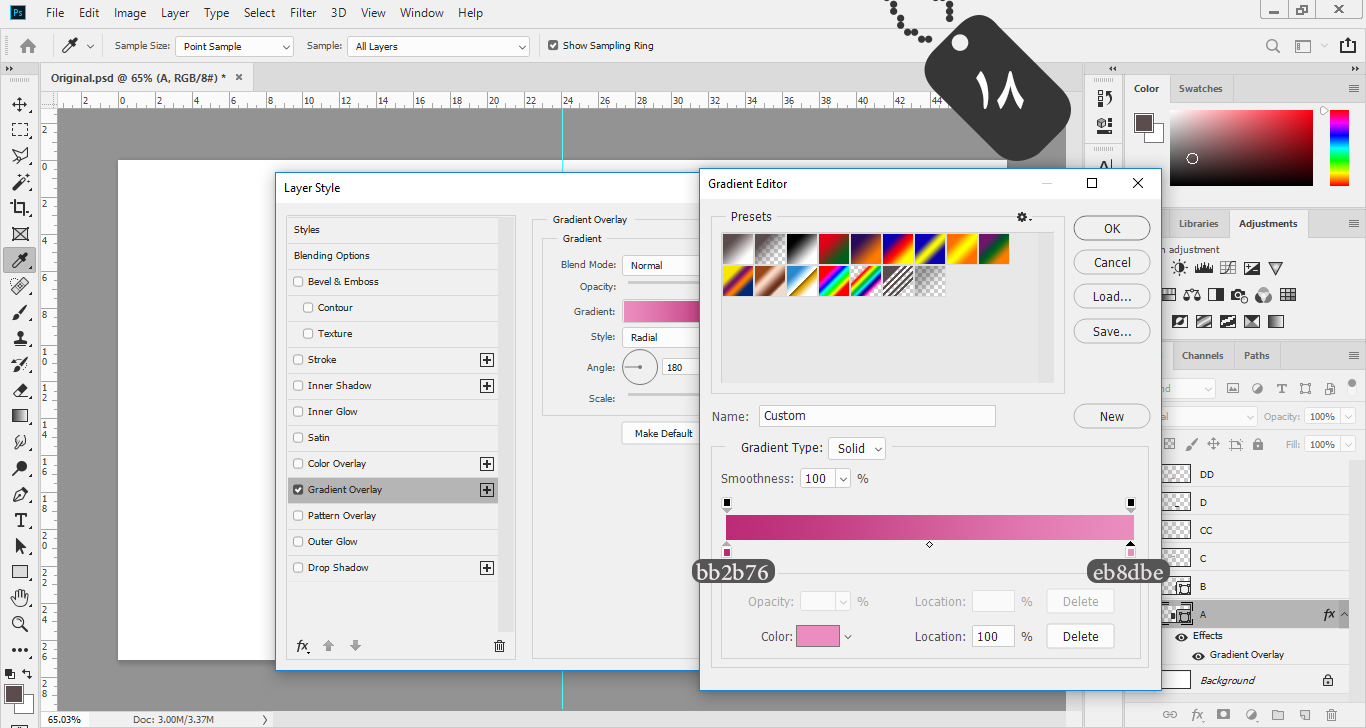Open the Filter menu
Screen dimensions: 1366x728
point(303,13)
